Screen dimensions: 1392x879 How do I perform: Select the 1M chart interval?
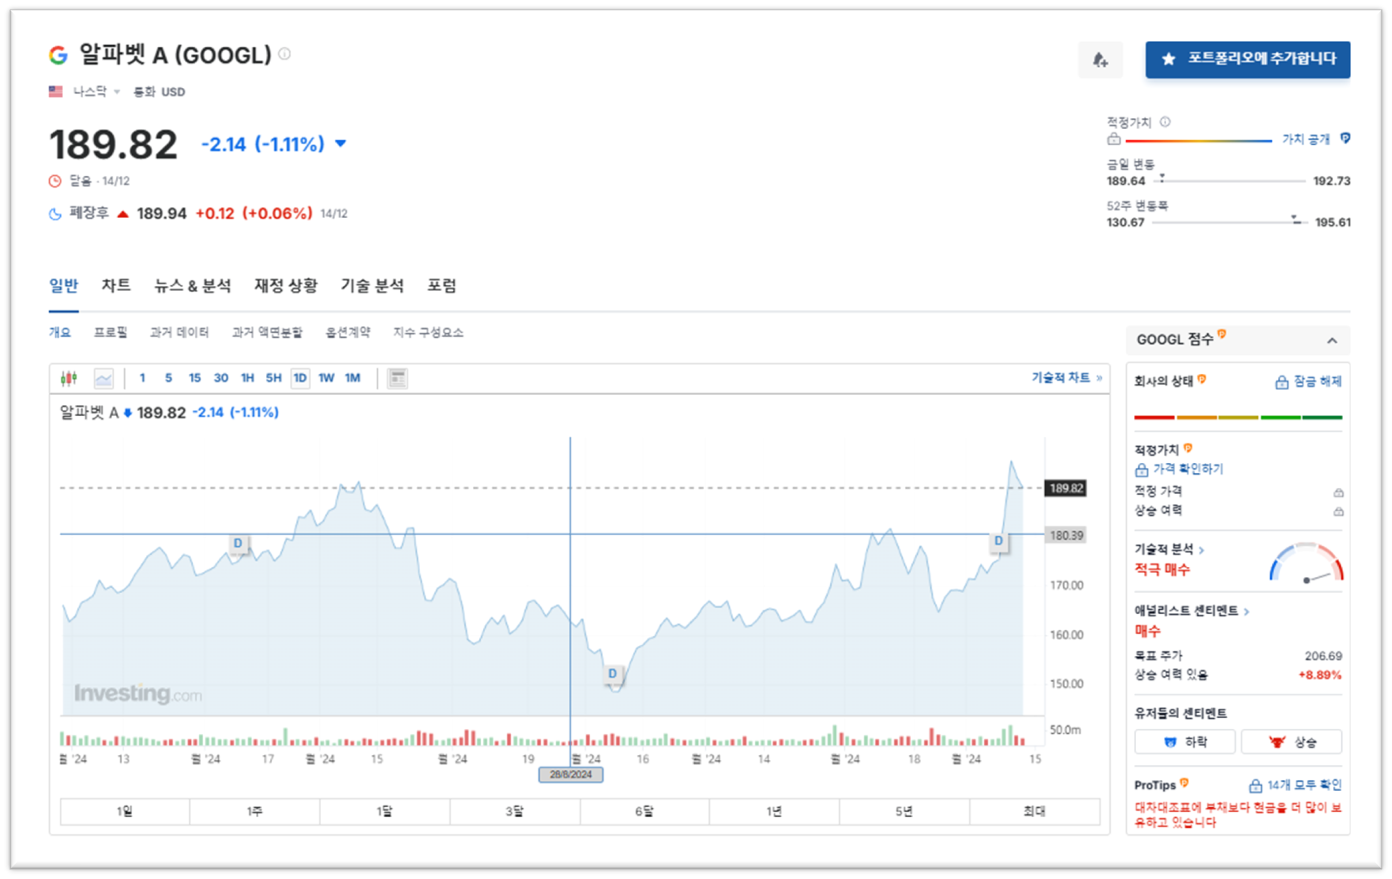tap(352, 378)
